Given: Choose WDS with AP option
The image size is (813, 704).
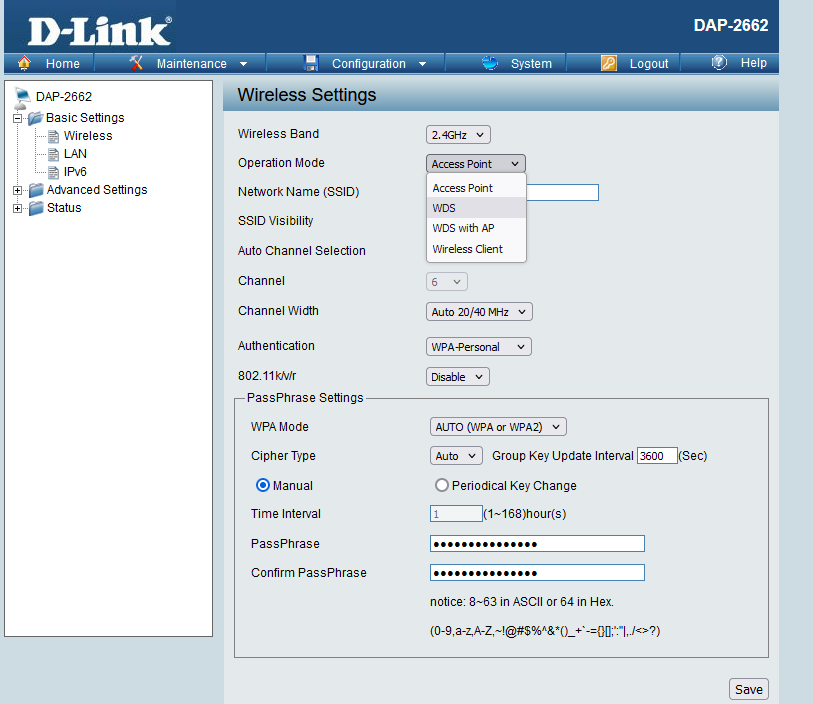Looking at the screenshot, I should tap(476, 228).
